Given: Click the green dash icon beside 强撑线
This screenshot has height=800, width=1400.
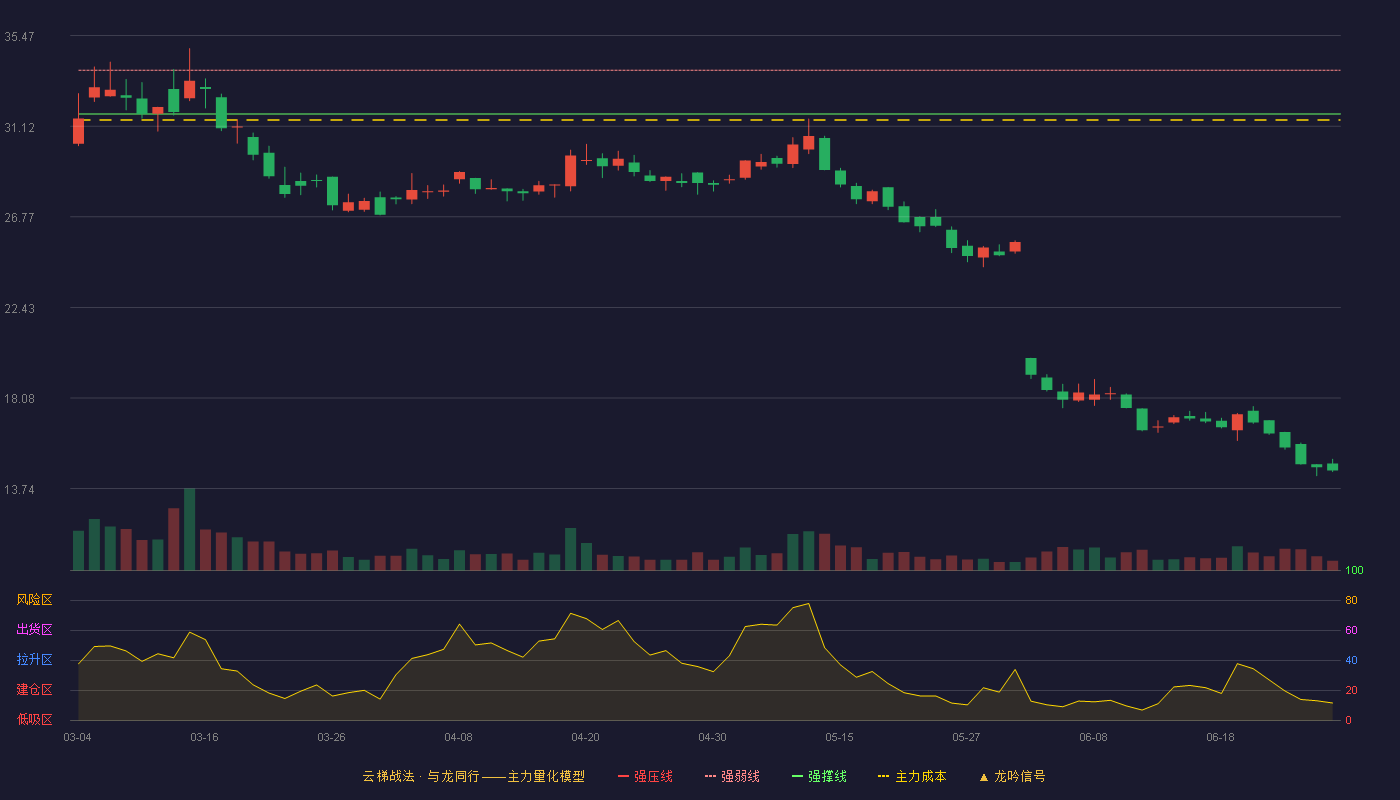Looking at the screenshot, I should pyautogui.click(x=798, y=776).
